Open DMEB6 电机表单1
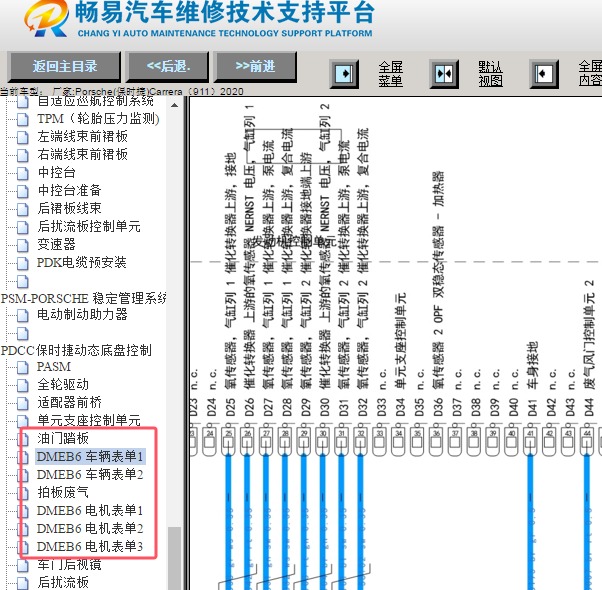Screen dimensions: 602x590 click(90, 511)
